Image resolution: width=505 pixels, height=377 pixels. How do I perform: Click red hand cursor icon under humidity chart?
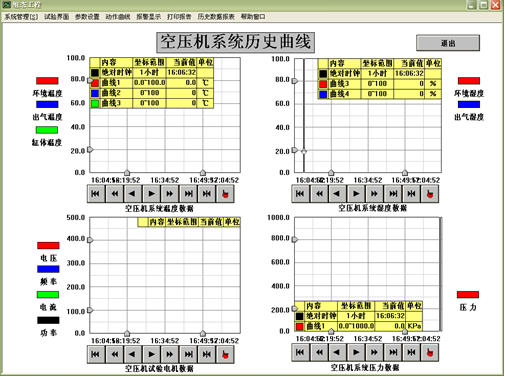430,194
